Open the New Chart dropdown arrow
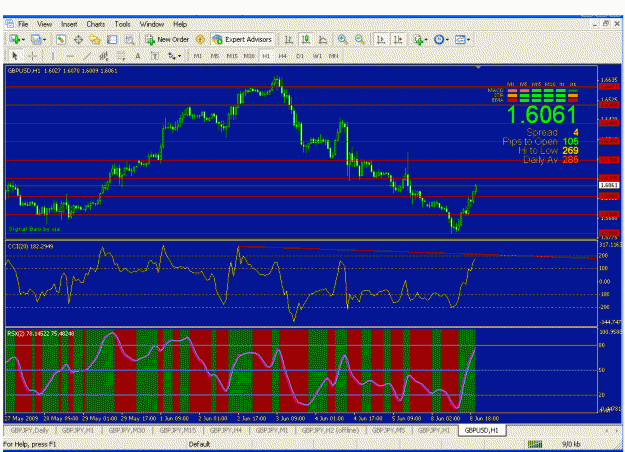The height and width of the screenshot is (452, 625). [23, 40]
